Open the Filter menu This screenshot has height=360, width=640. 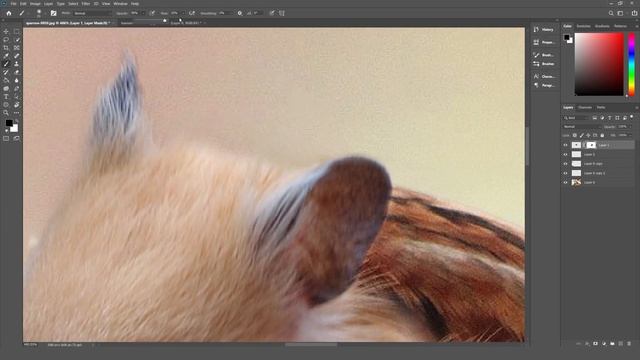point(86,3)
